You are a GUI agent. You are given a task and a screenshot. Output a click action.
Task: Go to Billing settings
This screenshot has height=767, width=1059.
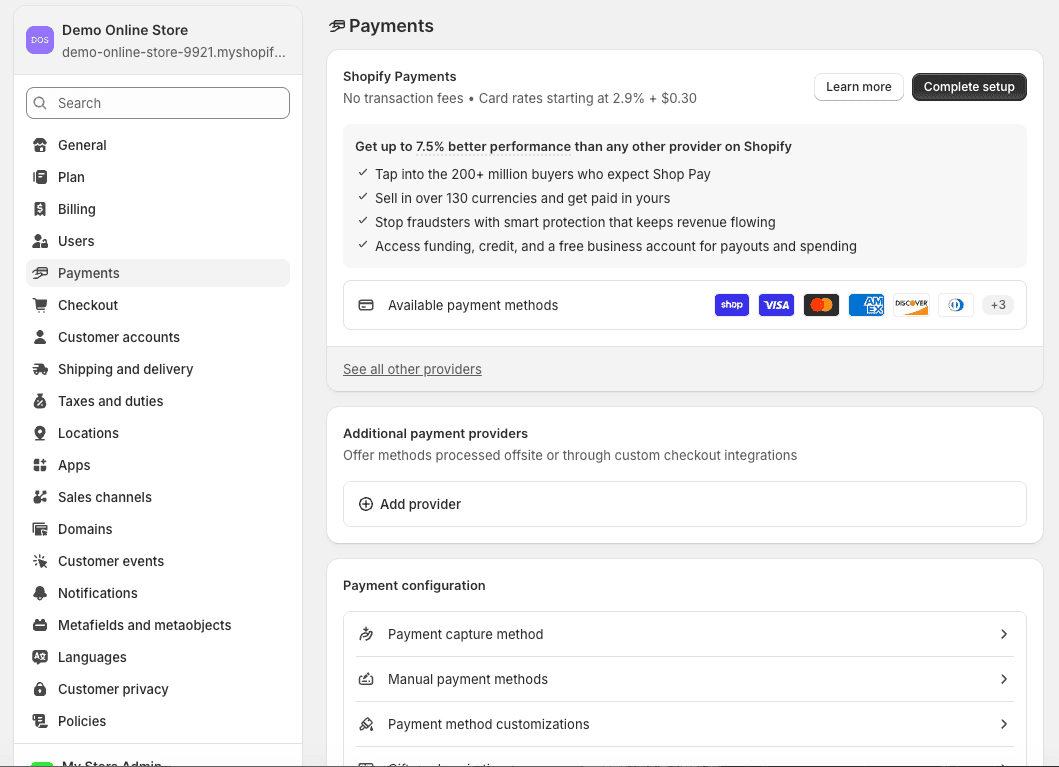(158, 209)
